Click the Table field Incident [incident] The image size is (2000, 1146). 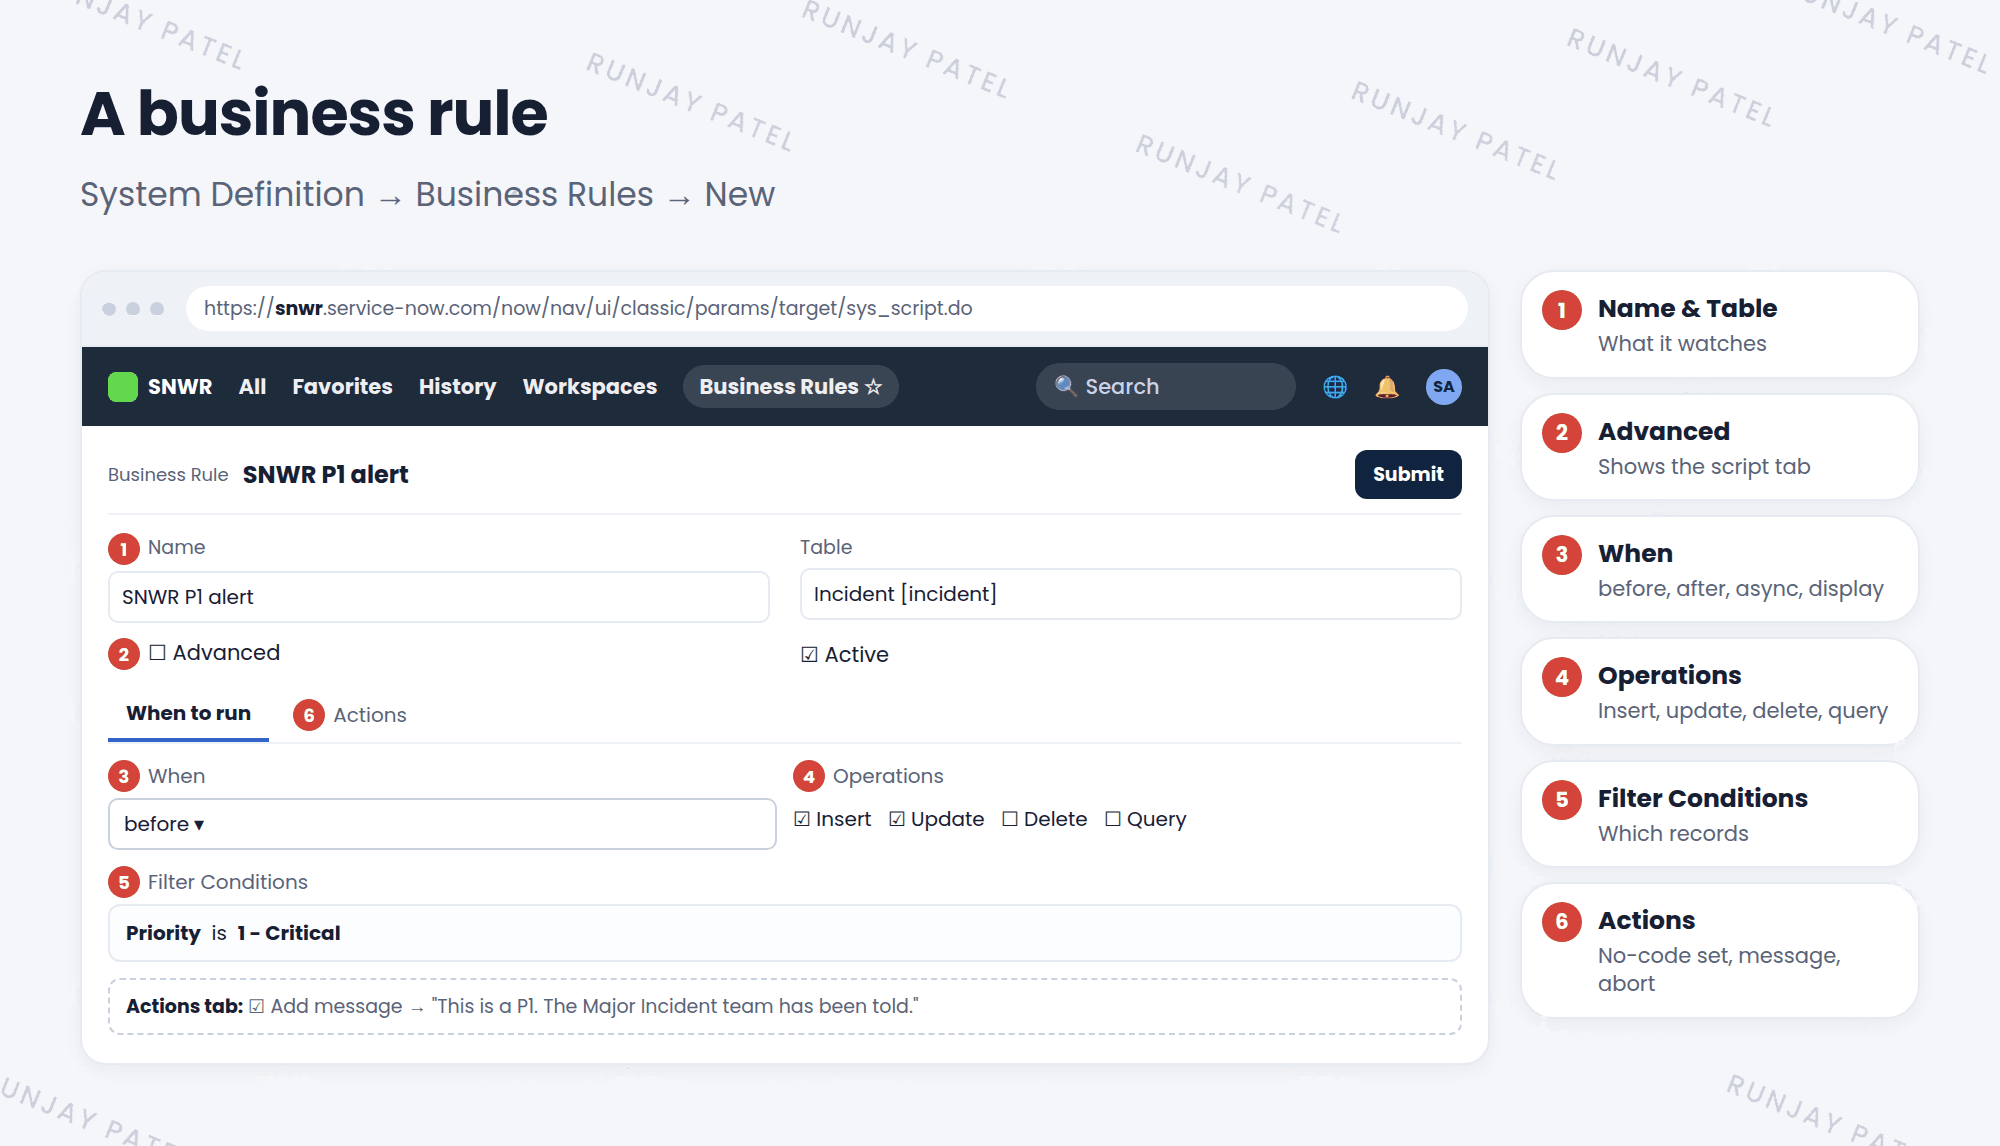pyautogui.click(x=1131, y=594)
